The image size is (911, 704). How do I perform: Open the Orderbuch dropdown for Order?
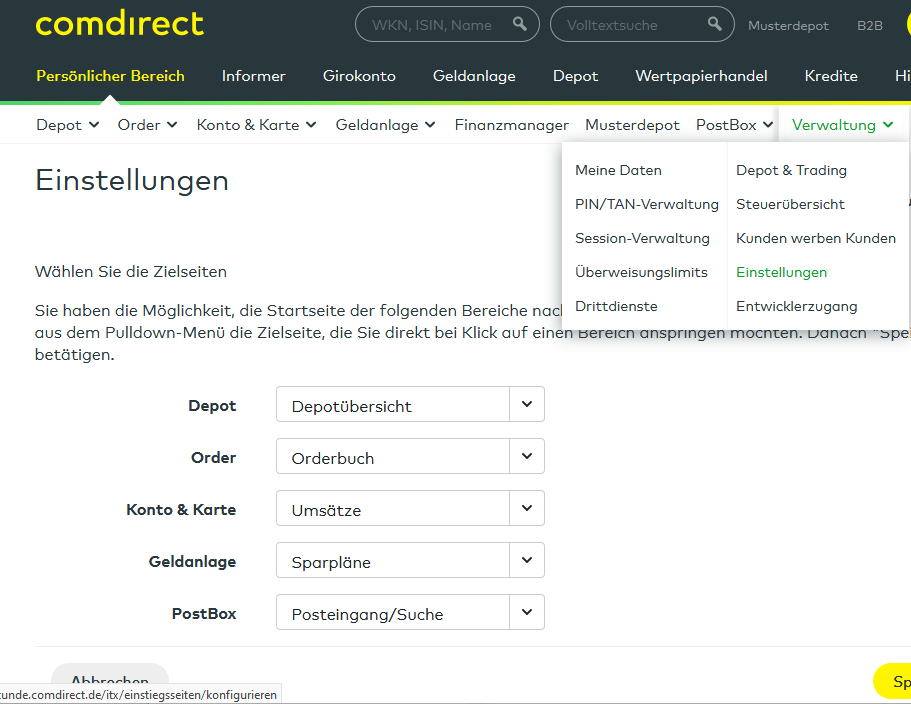pos(527,456)
